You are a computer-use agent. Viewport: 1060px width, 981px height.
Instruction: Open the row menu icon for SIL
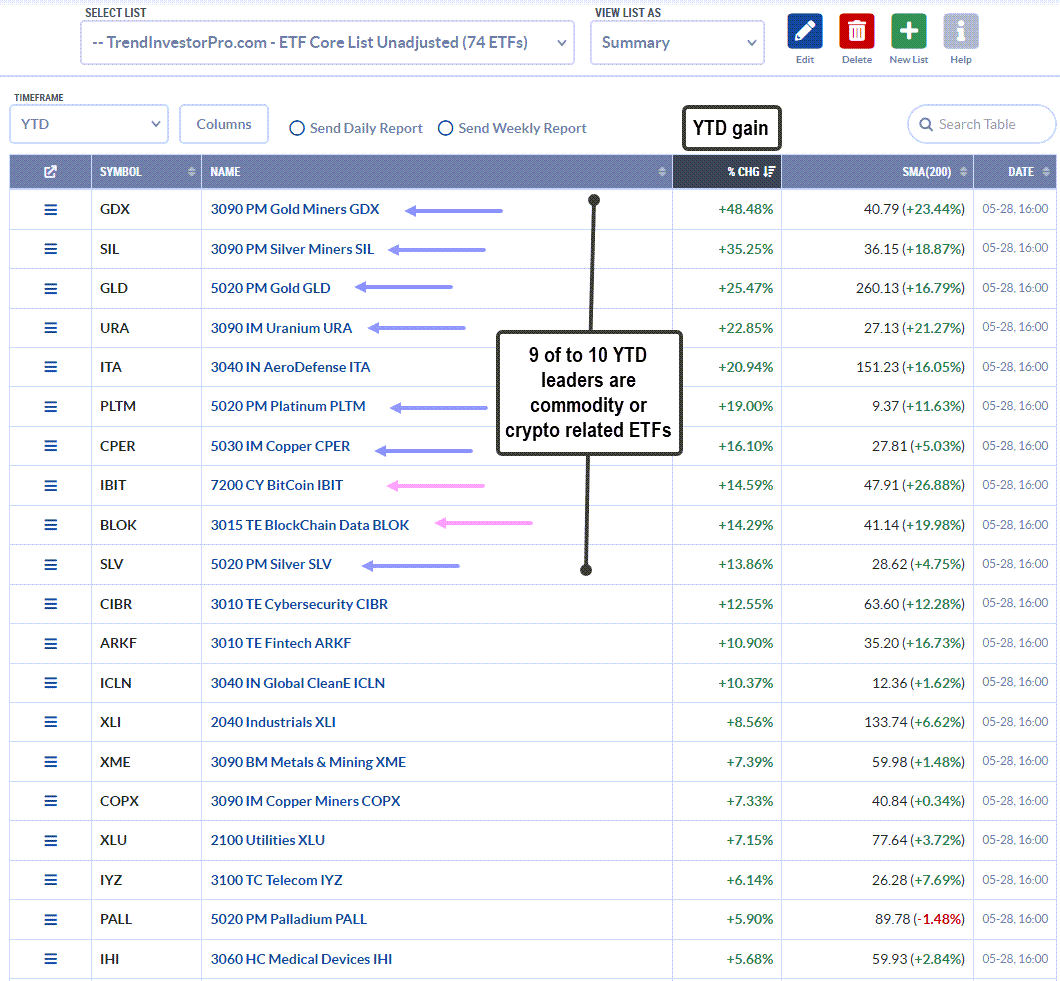51,249
